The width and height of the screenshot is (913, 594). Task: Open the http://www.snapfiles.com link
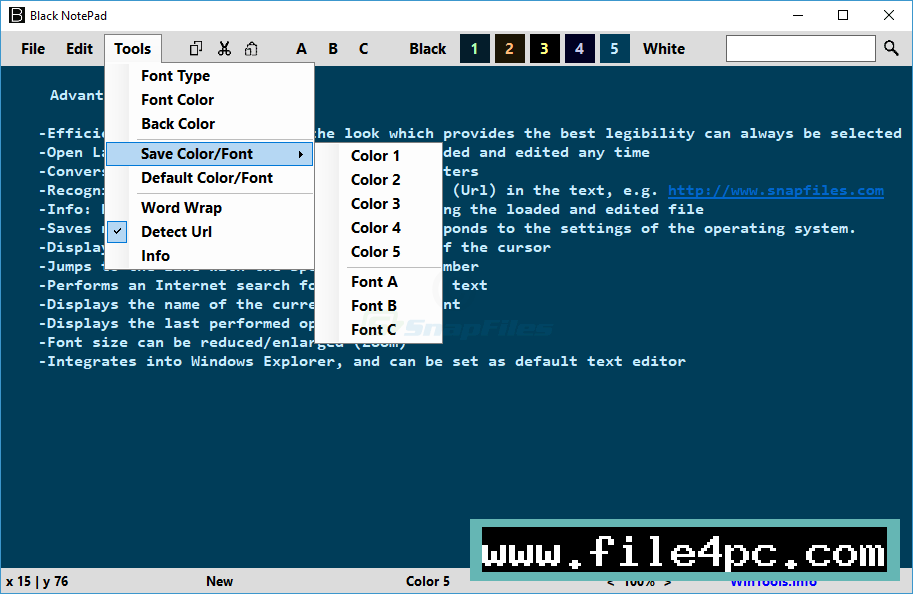click(x=776, y=190)
